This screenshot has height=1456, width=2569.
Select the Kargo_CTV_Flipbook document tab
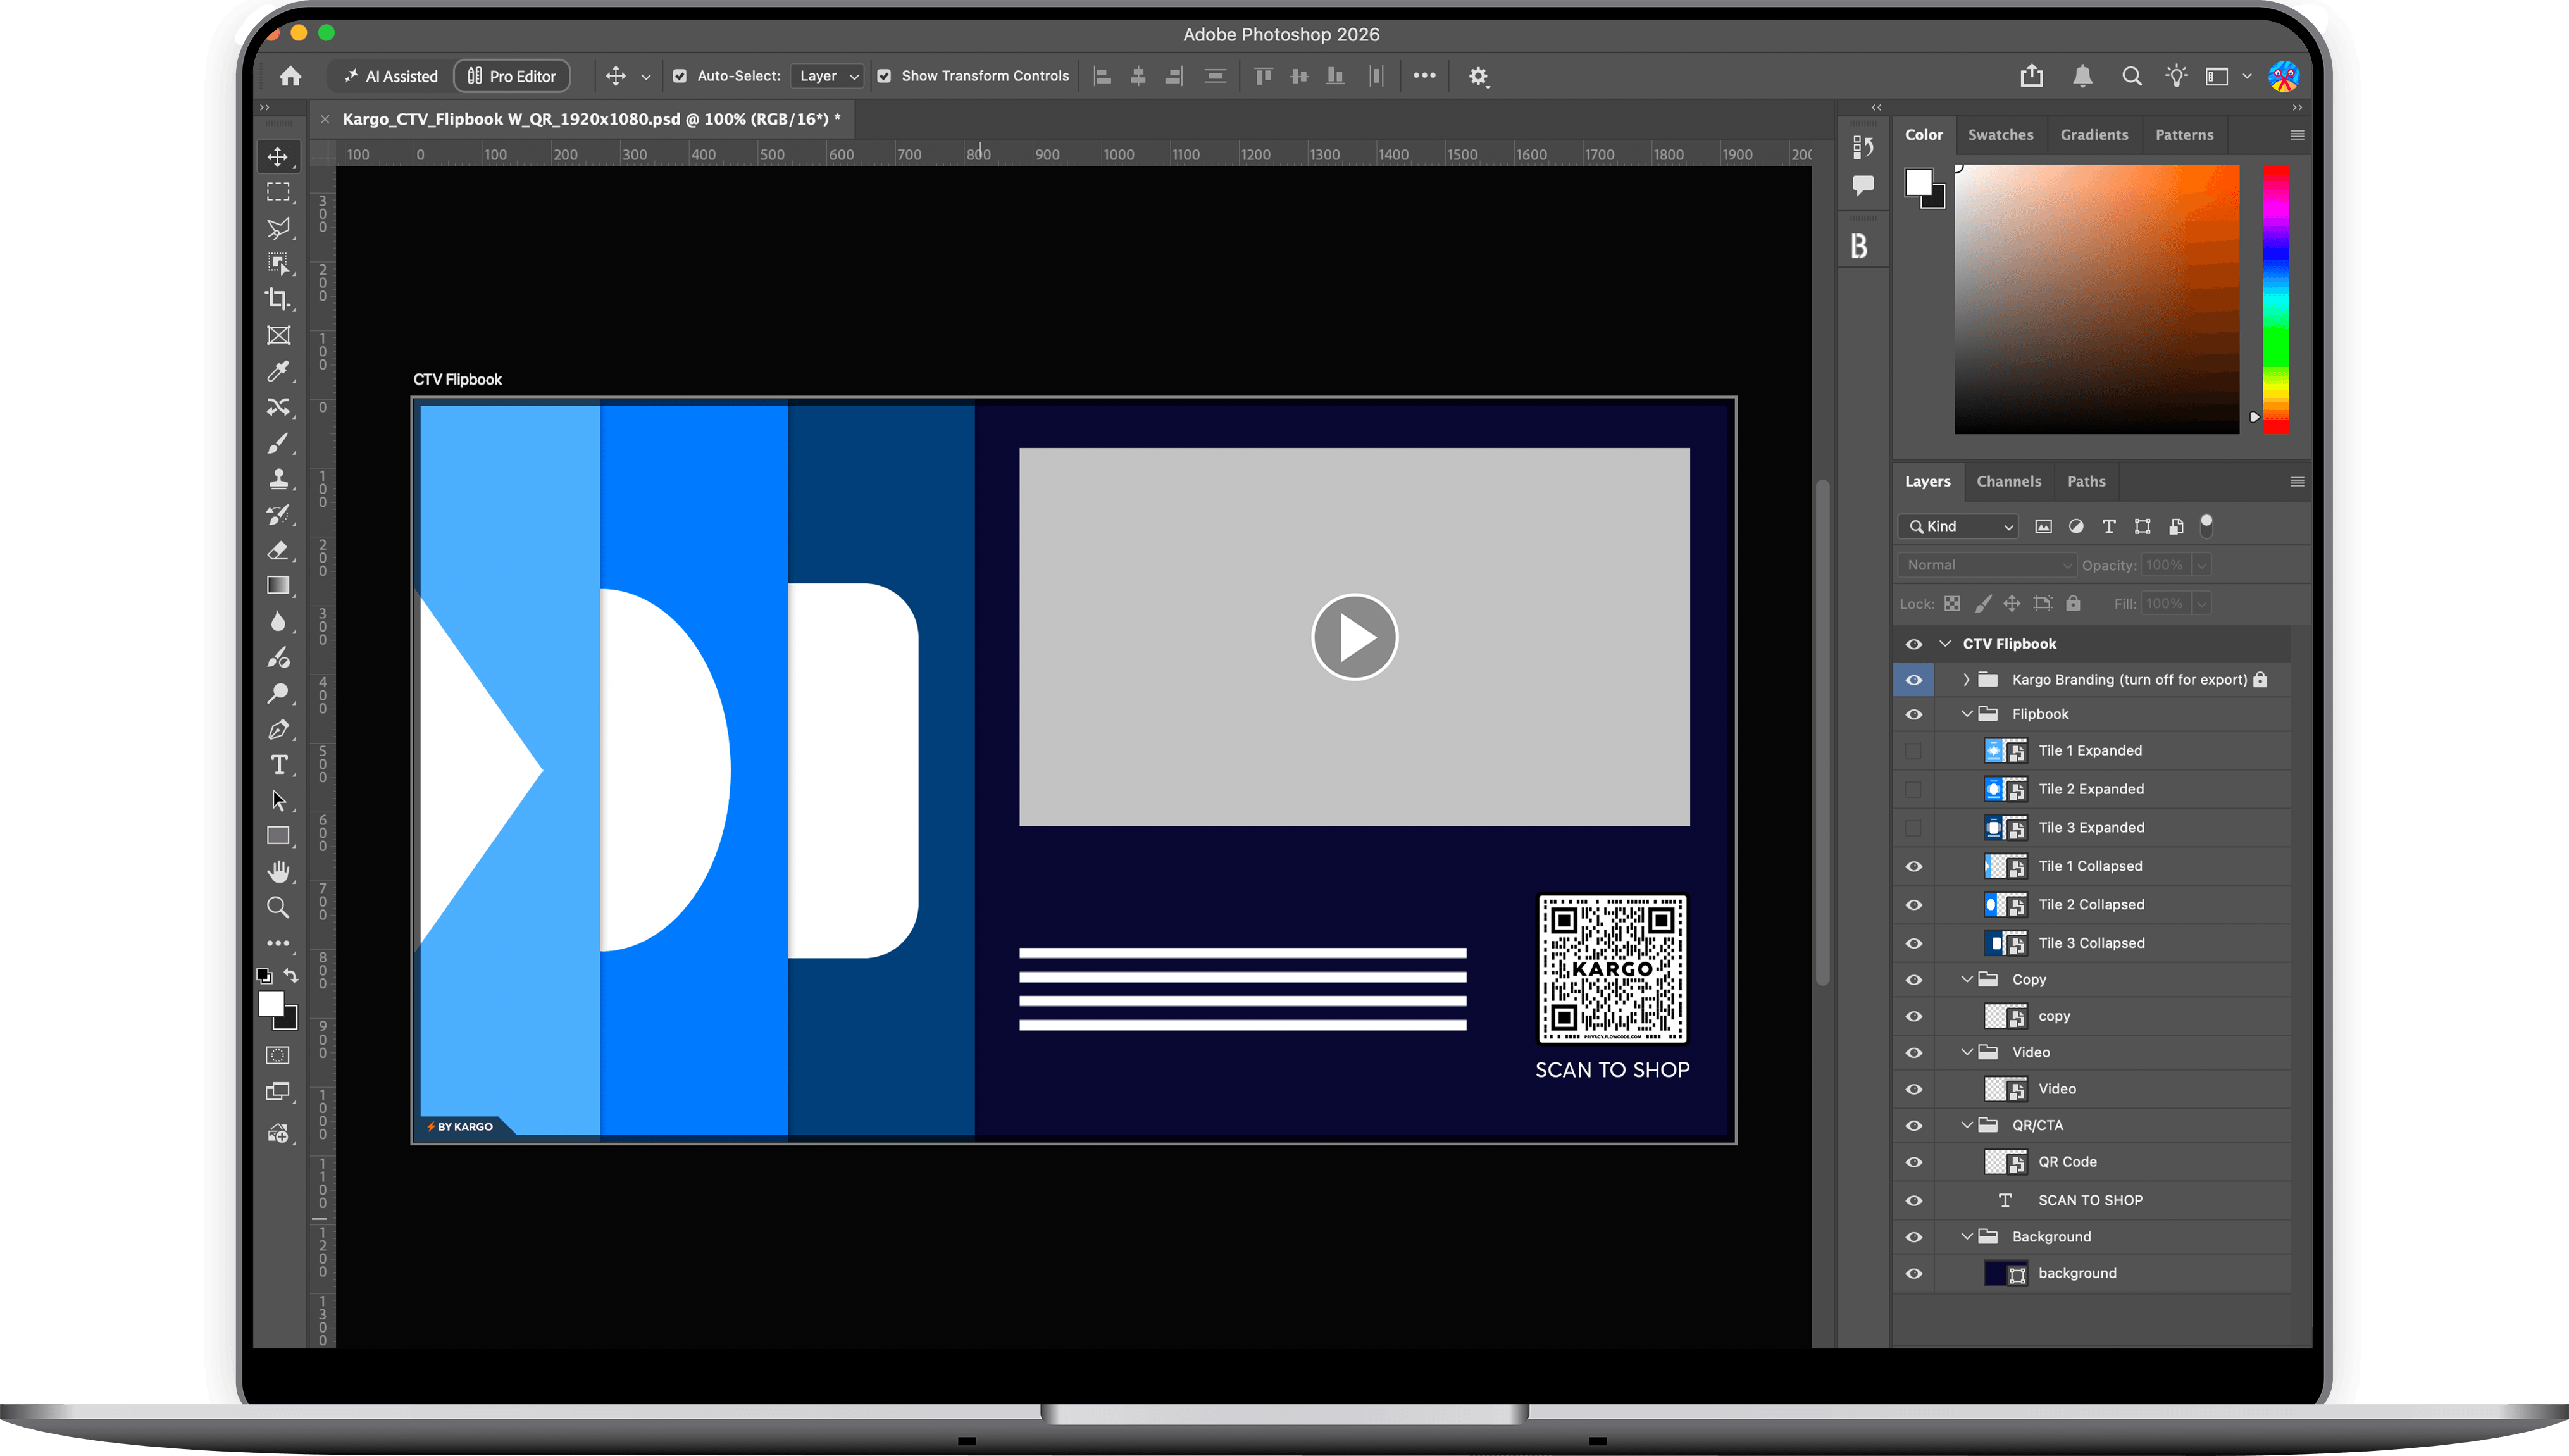591,119
